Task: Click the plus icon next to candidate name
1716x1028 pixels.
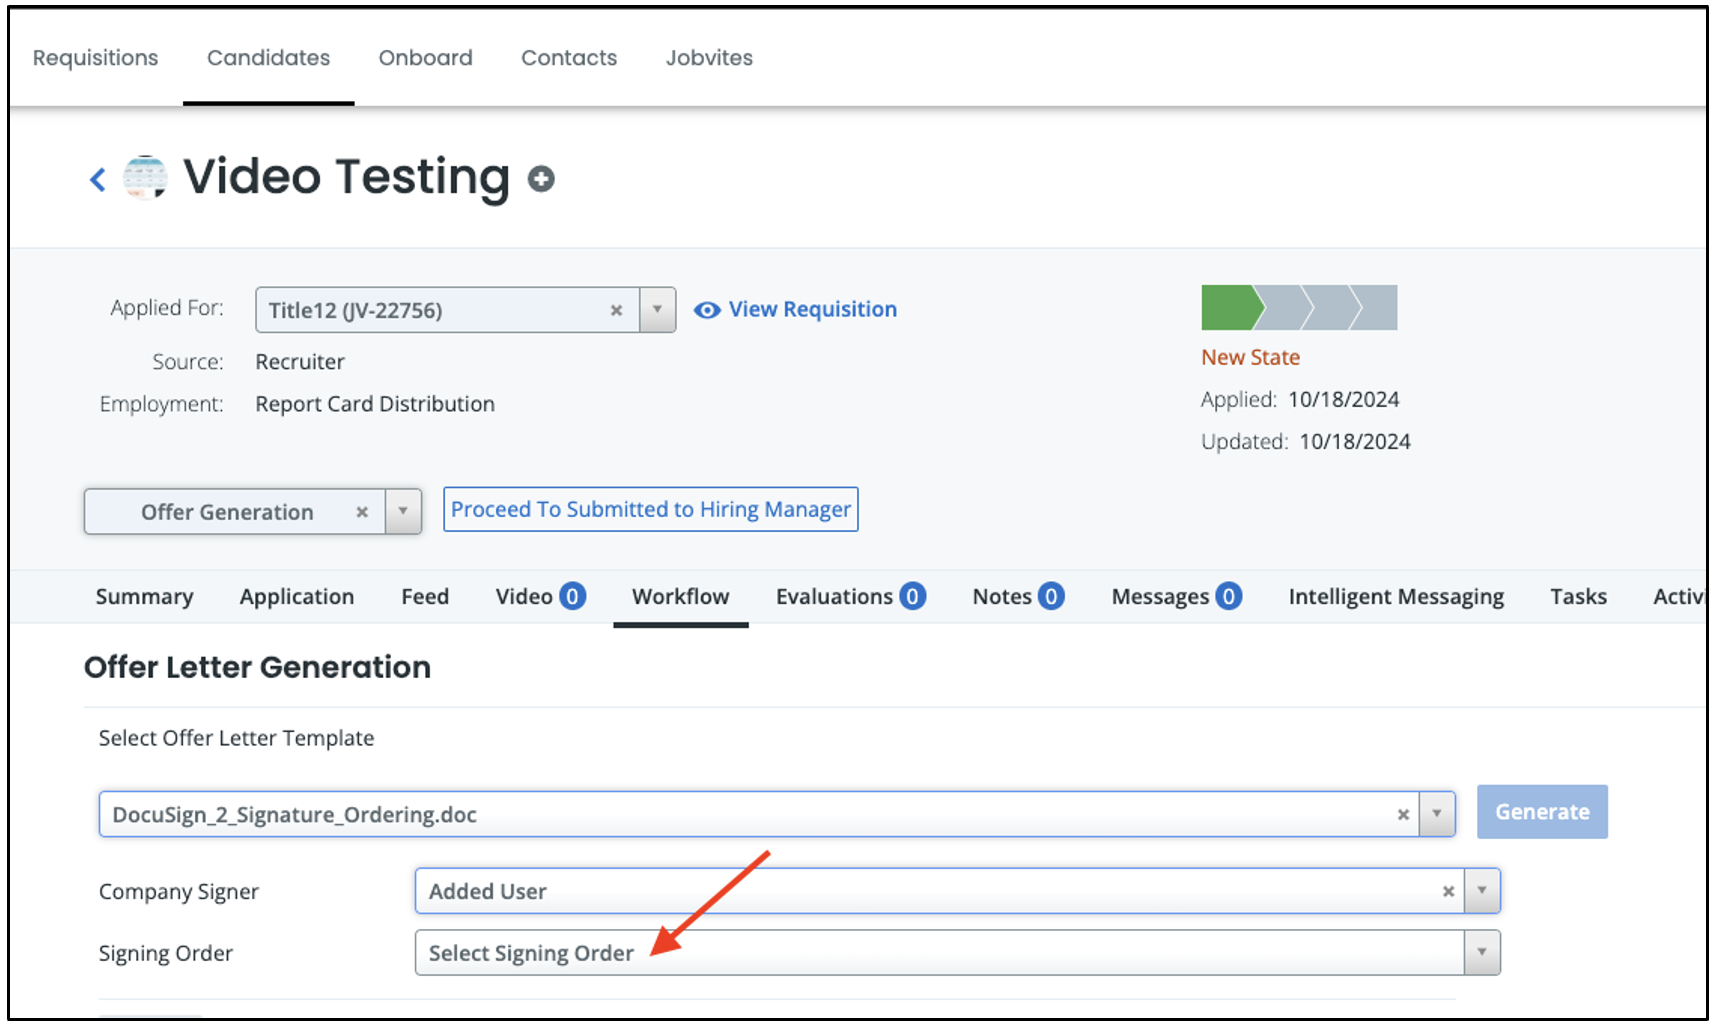Action: coord(541,179)
